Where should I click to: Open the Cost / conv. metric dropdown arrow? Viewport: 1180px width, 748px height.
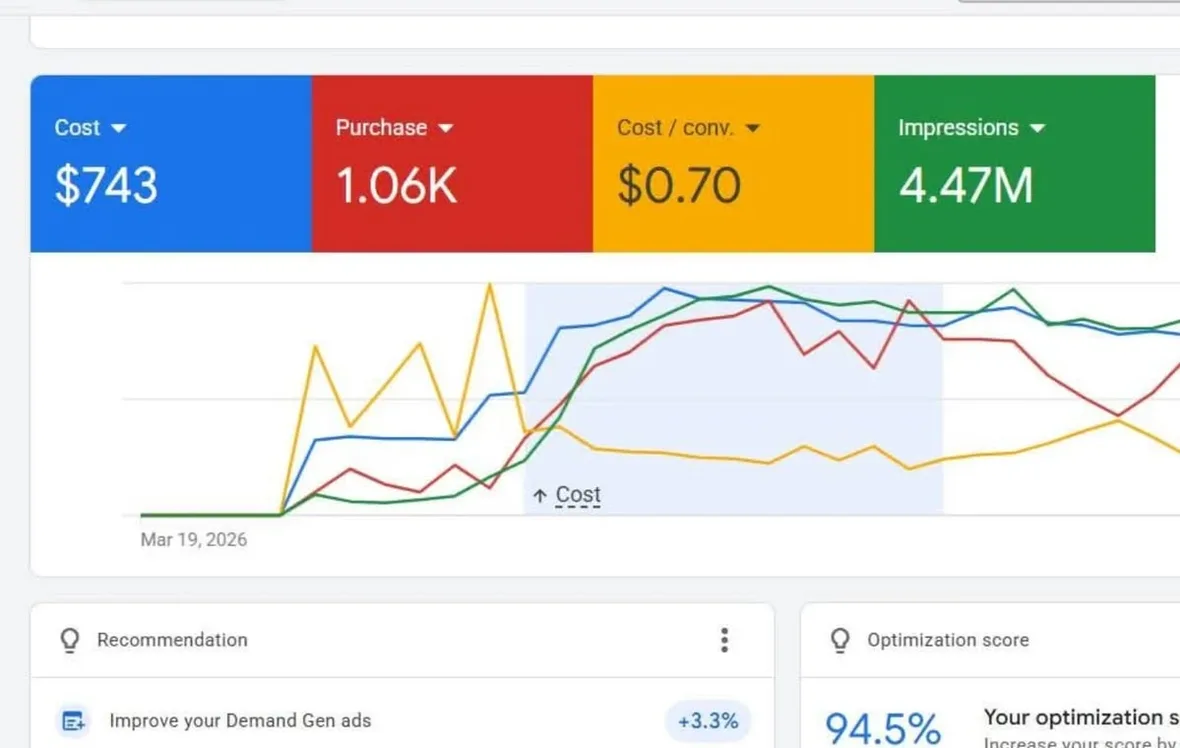[753, 129]
